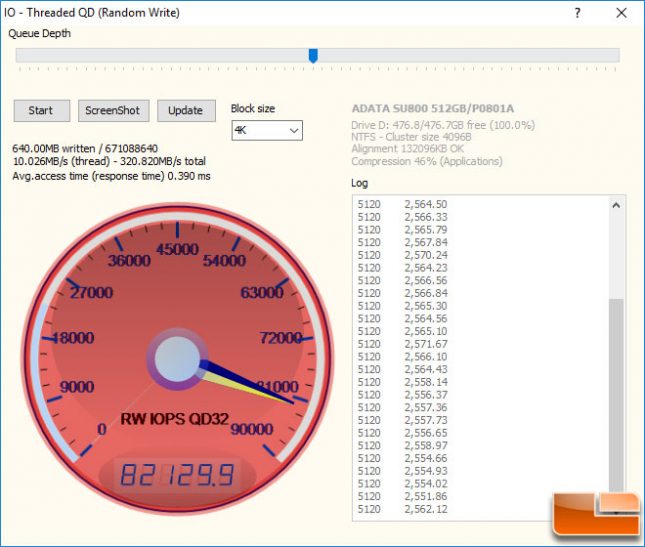Click the 9000 mark on the gauge
The width and height of the screenshot is (645, 547).
click(77, 387)
